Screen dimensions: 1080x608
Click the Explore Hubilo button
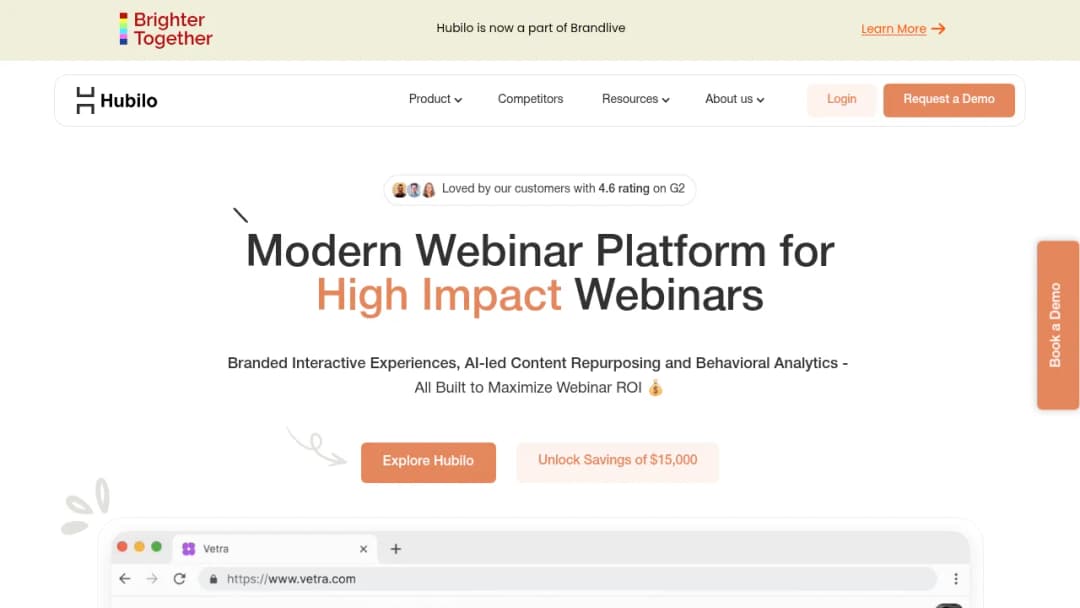coord(428,462)
